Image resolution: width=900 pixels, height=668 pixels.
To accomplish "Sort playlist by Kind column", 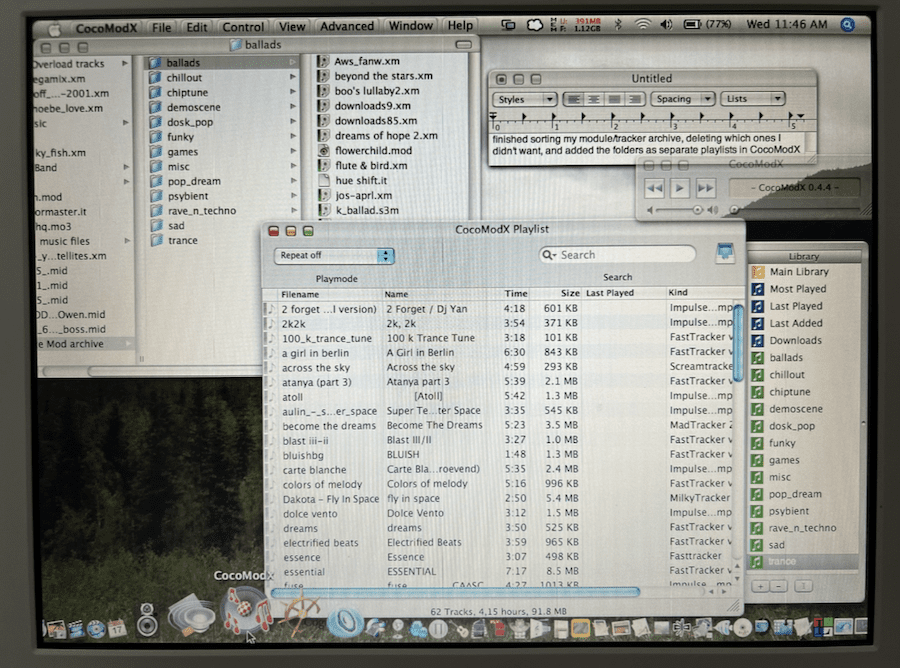I will tap(677, 292).
